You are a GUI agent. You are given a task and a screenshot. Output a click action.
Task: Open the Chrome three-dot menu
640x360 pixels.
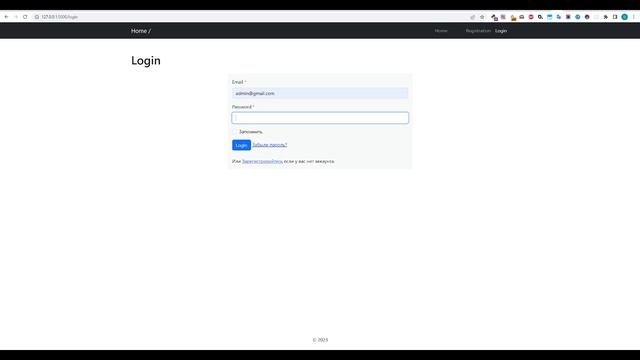point(634,17)
